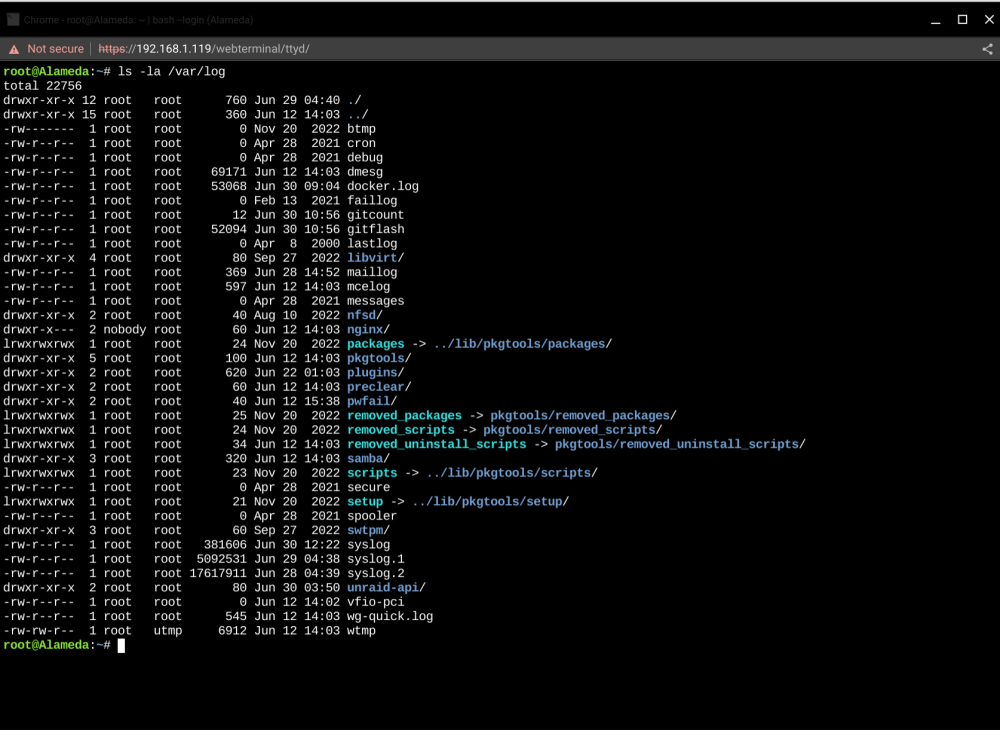The image size is (1000, 730).
Task: Select the pkgtools directory entry name
Action: click(x=376, y=358)
